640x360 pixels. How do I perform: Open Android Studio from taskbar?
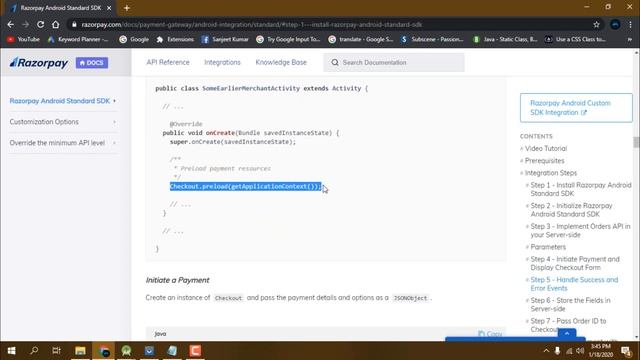pyautogui.click(x=126, y=351)
